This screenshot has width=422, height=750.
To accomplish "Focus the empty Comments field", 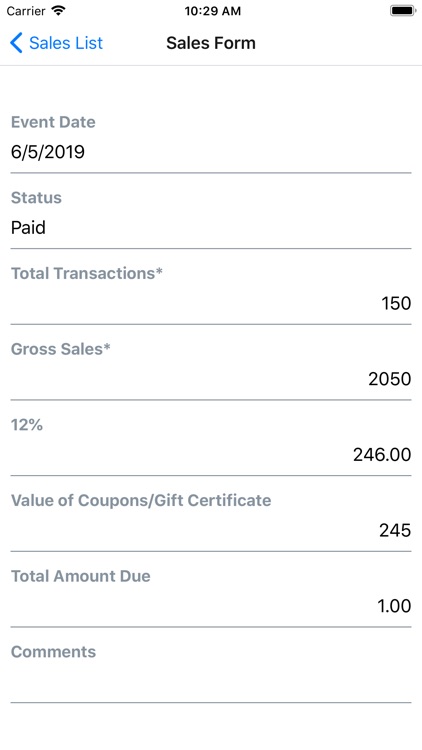I will pos(211,681).
